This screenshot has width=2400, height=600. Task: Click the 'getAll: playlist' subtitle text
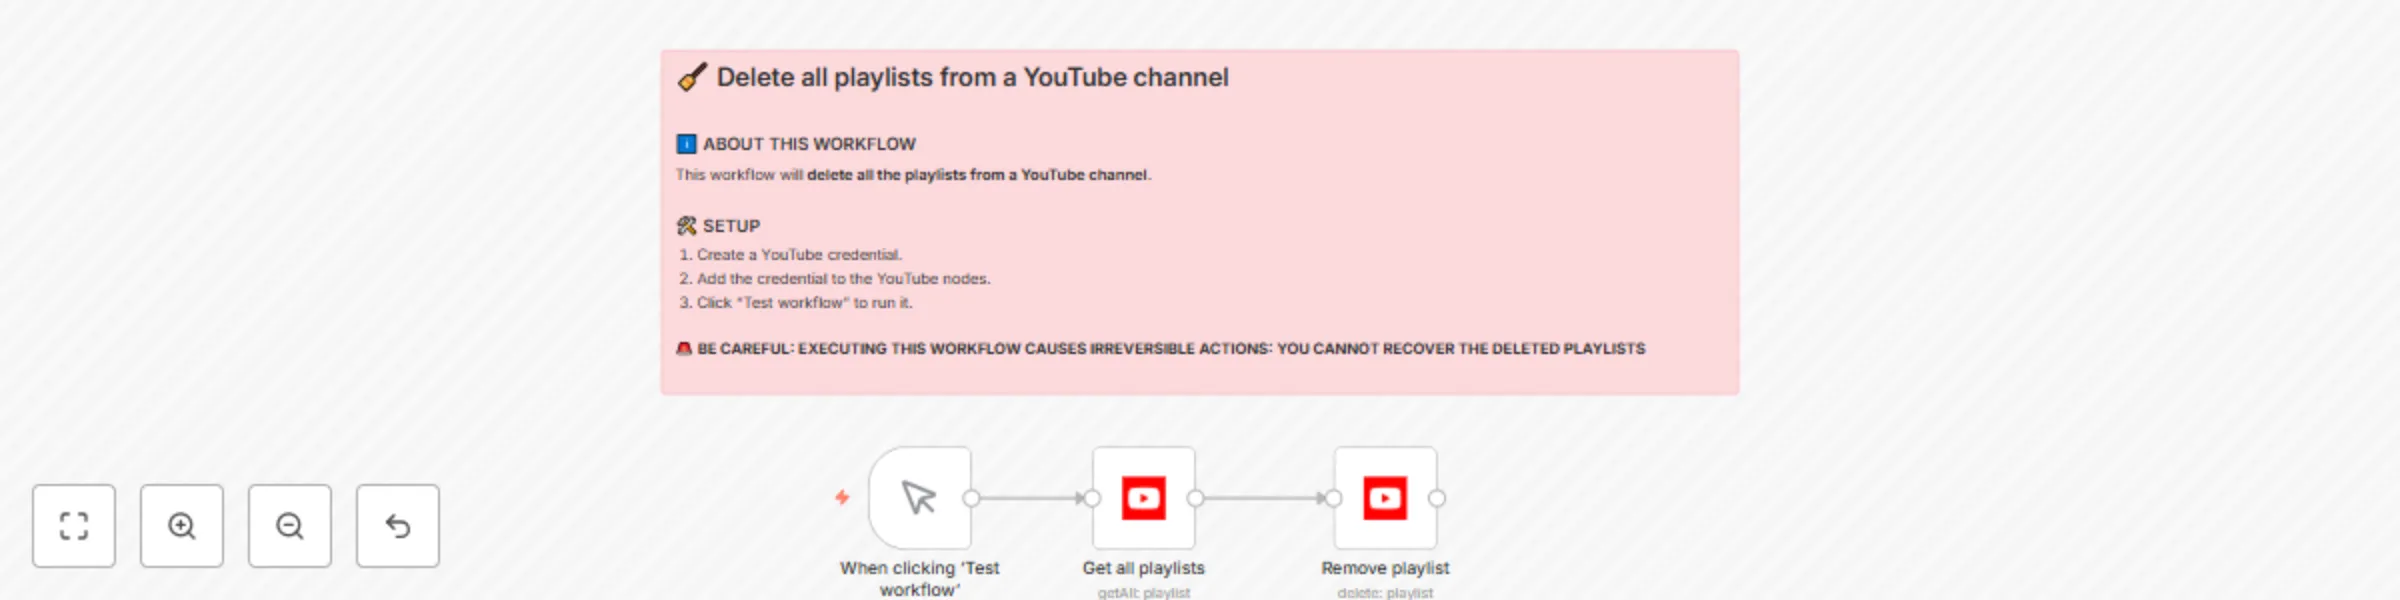point(1144,593)
